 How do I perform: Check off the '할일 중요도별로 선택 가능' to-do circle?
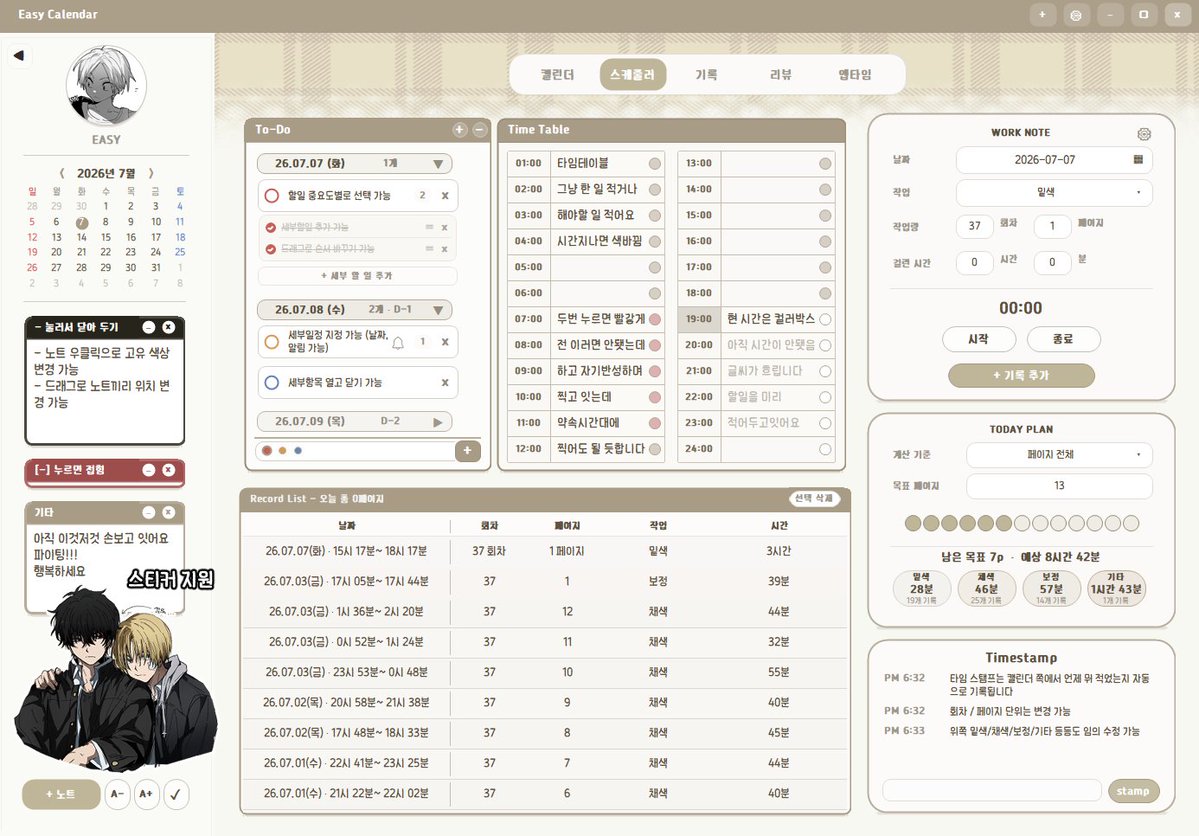coord(271,196)
